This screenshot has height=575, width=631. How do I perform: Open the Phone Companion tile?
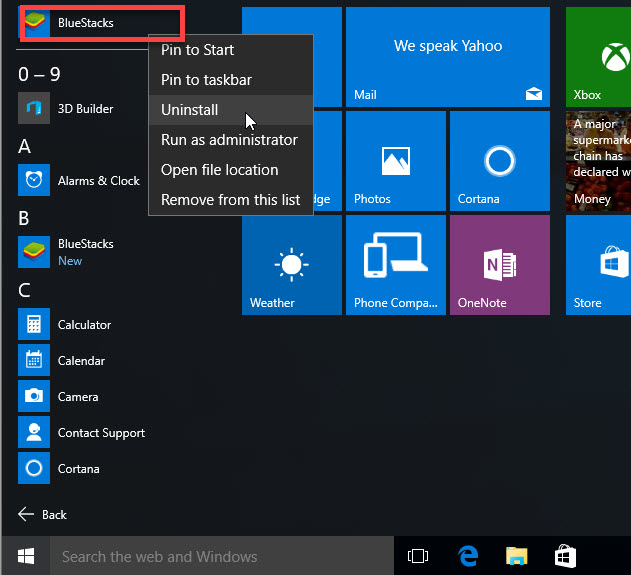396,265
